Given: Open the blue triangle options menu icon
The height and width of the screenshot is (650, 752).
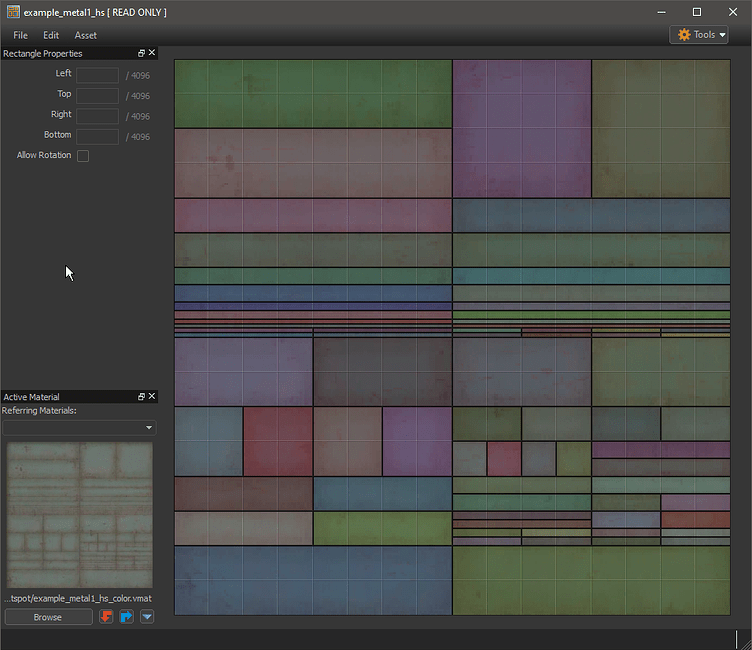Looking at the screenshot, I should tap(147, 617).
